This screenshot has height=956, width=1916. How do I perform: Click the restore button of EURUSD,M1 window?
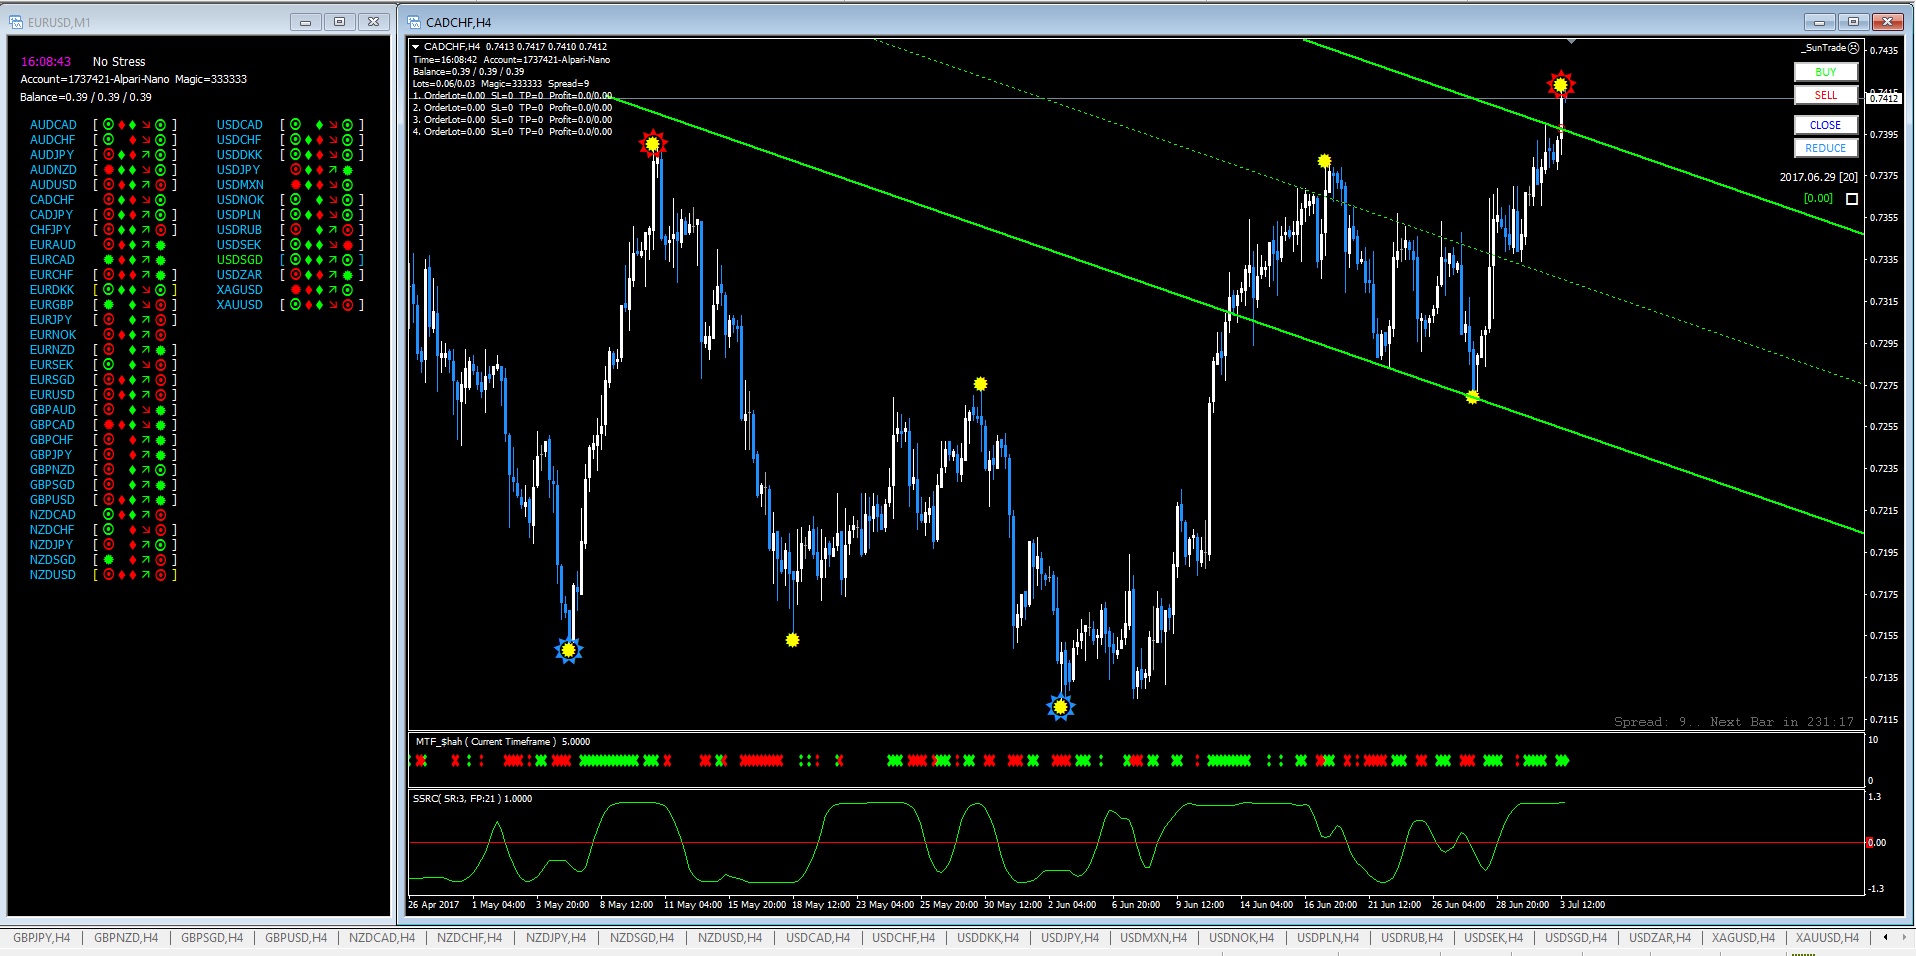coord(339,22)
